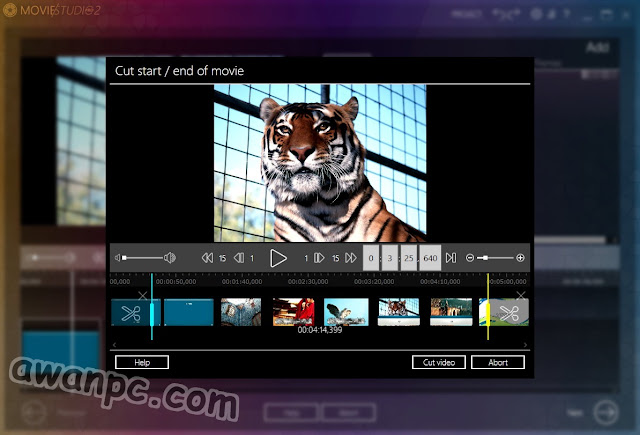Jump forward 15 frames with the fast-forward icon
The height and width of the screenshot is (435, 640).
[x=351, y=258]
